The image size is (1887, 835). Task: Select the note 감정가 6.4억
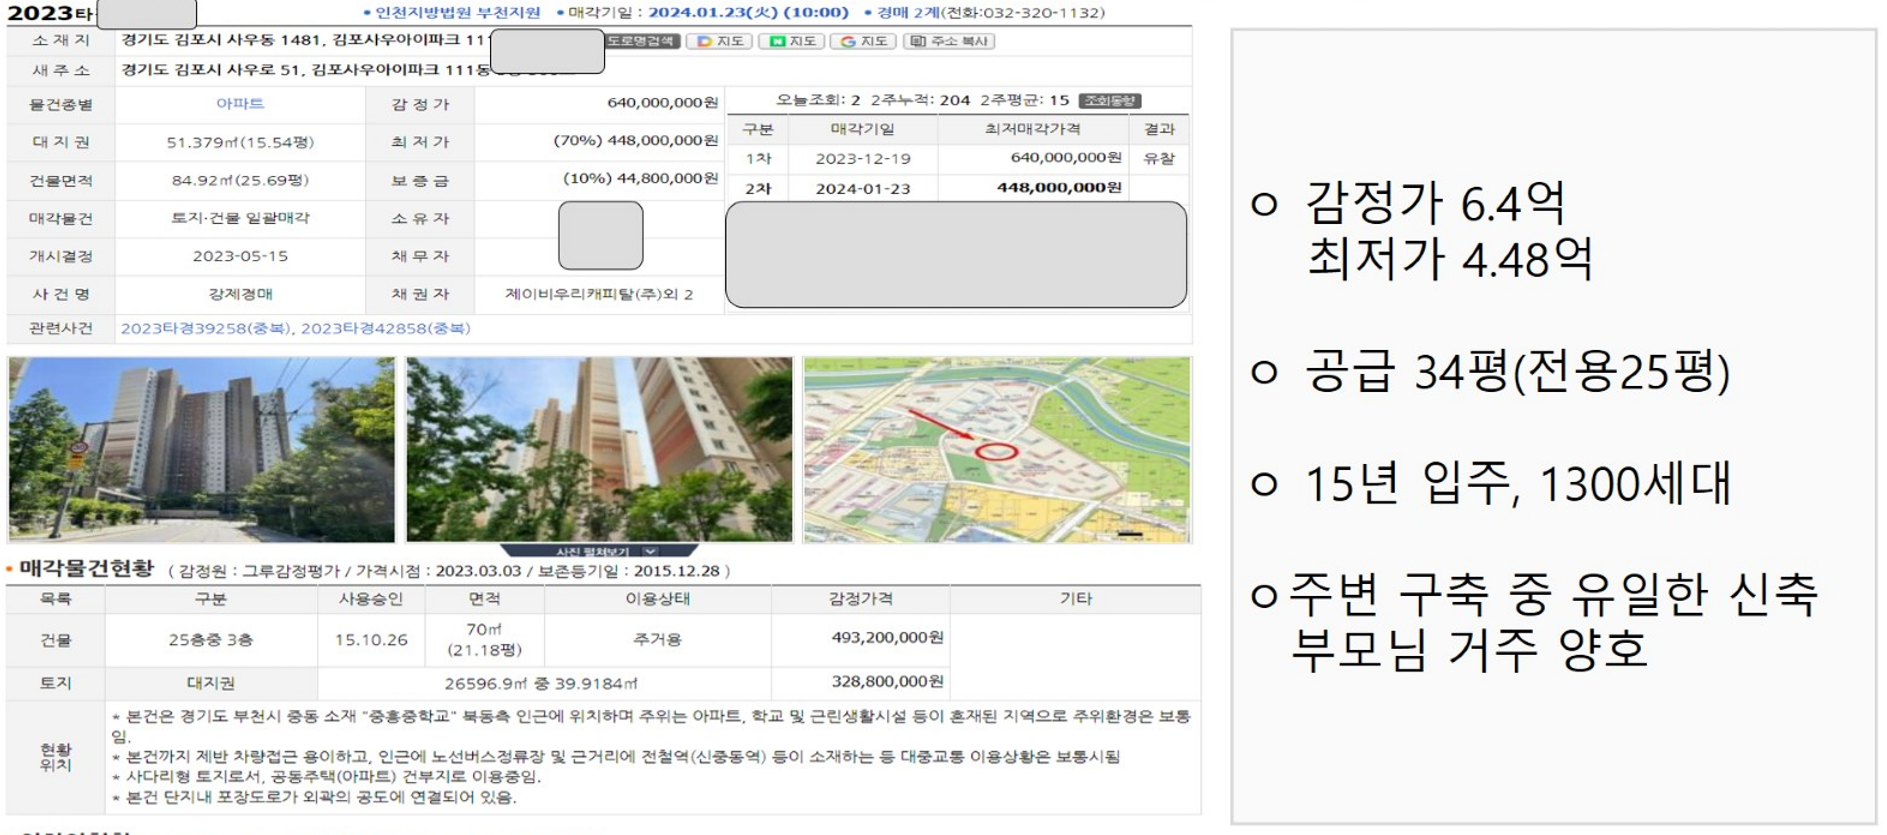tap(1435, 204)
